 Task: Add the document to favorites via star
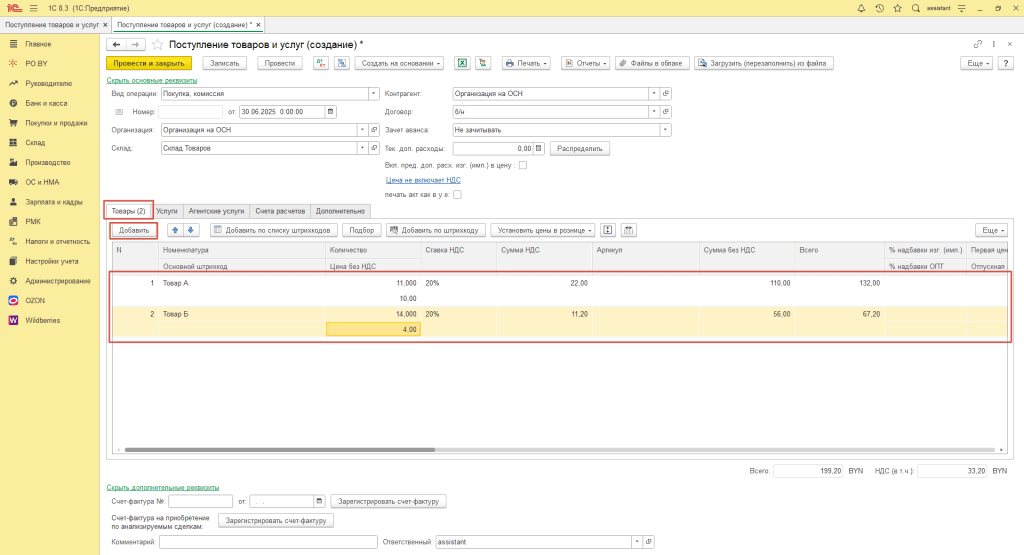pos(157,44)
